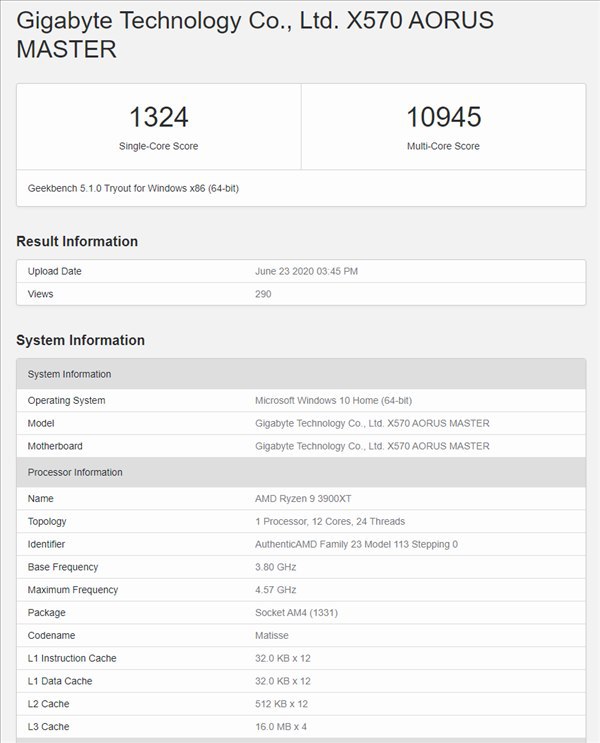Select 'AuthenticAMD Family 23 Model 113 Stepping 0'
The height and width of the screenshot is (743, 600).
tap(356, 544)
